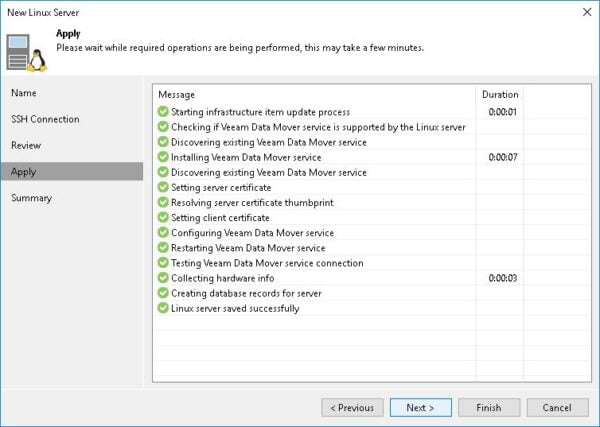The width and height of the screenshot is (600, 427).
Task: Click success icon next to Installing Veeam Data Mover service
Action: point(163,157)
